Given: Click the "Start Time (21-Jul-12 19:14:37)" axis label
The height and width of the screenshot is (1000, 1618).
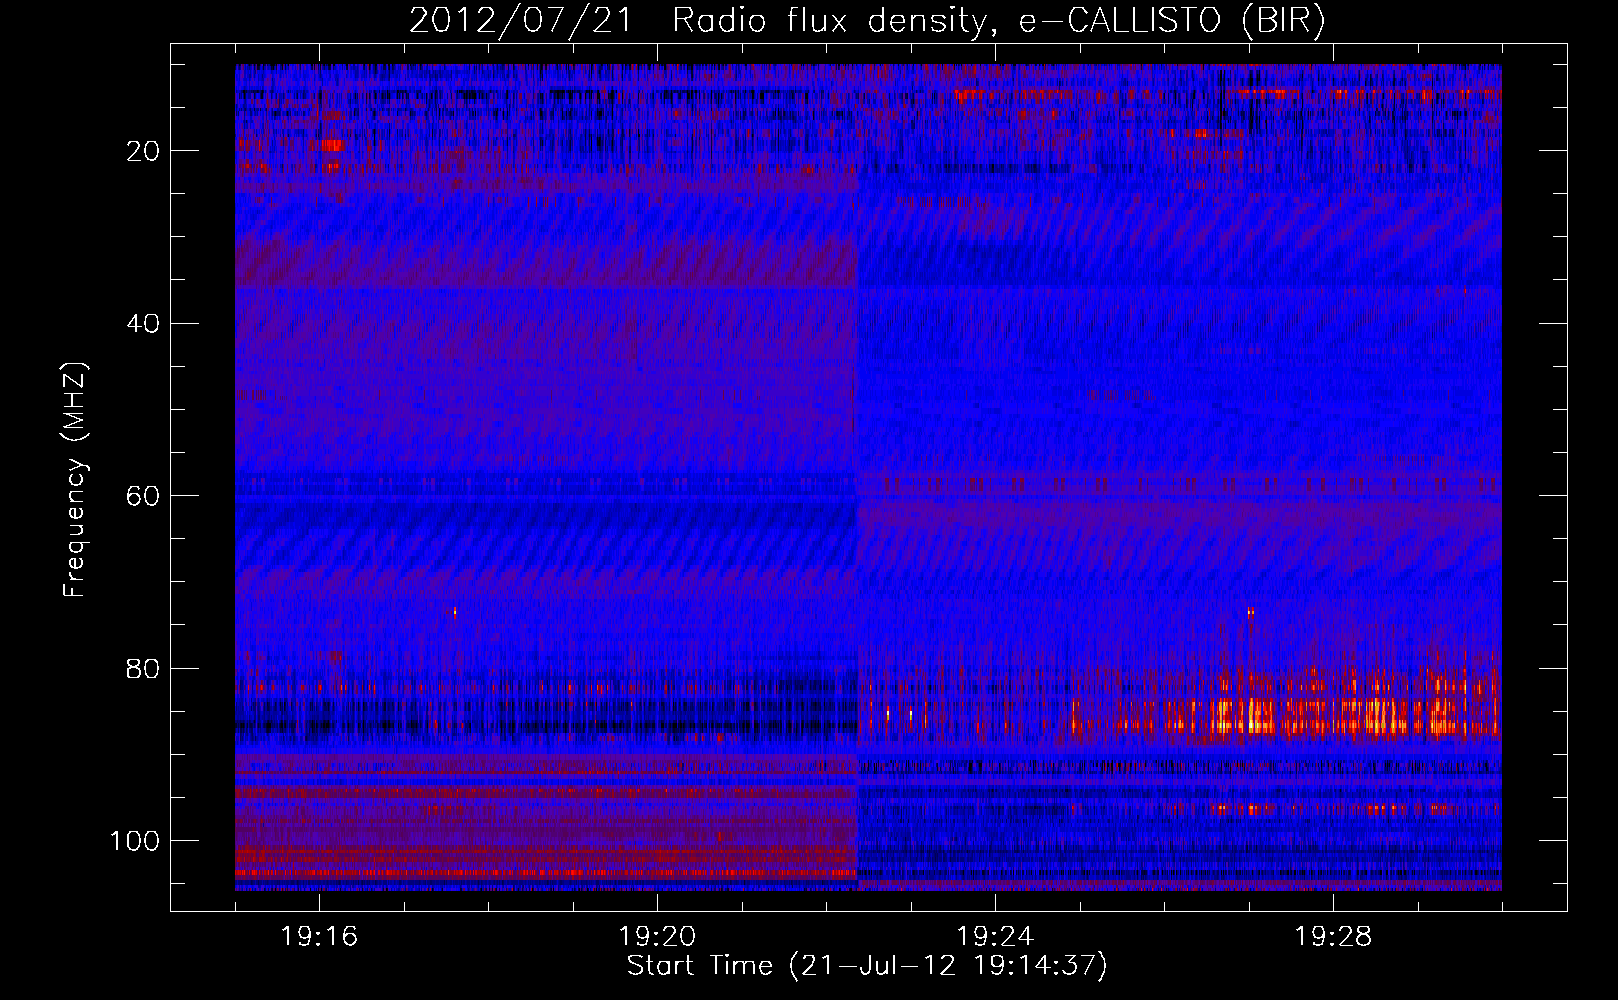Looking at the screenshot, I should coord(867,966).
